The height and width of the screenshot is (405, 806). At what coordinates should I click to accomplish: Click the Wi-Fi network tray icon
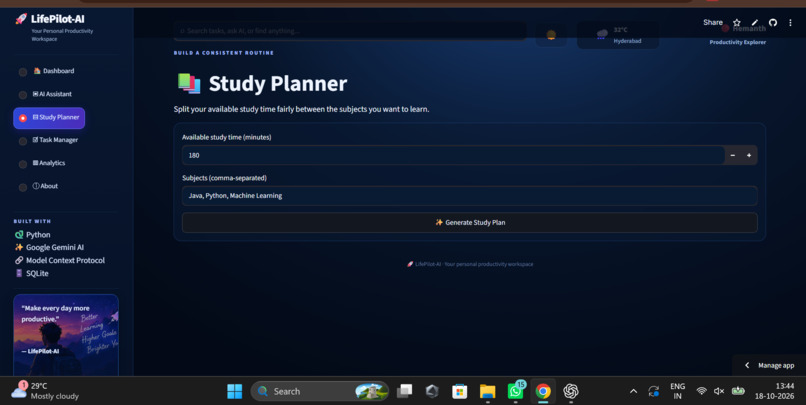tap(701, 391)
